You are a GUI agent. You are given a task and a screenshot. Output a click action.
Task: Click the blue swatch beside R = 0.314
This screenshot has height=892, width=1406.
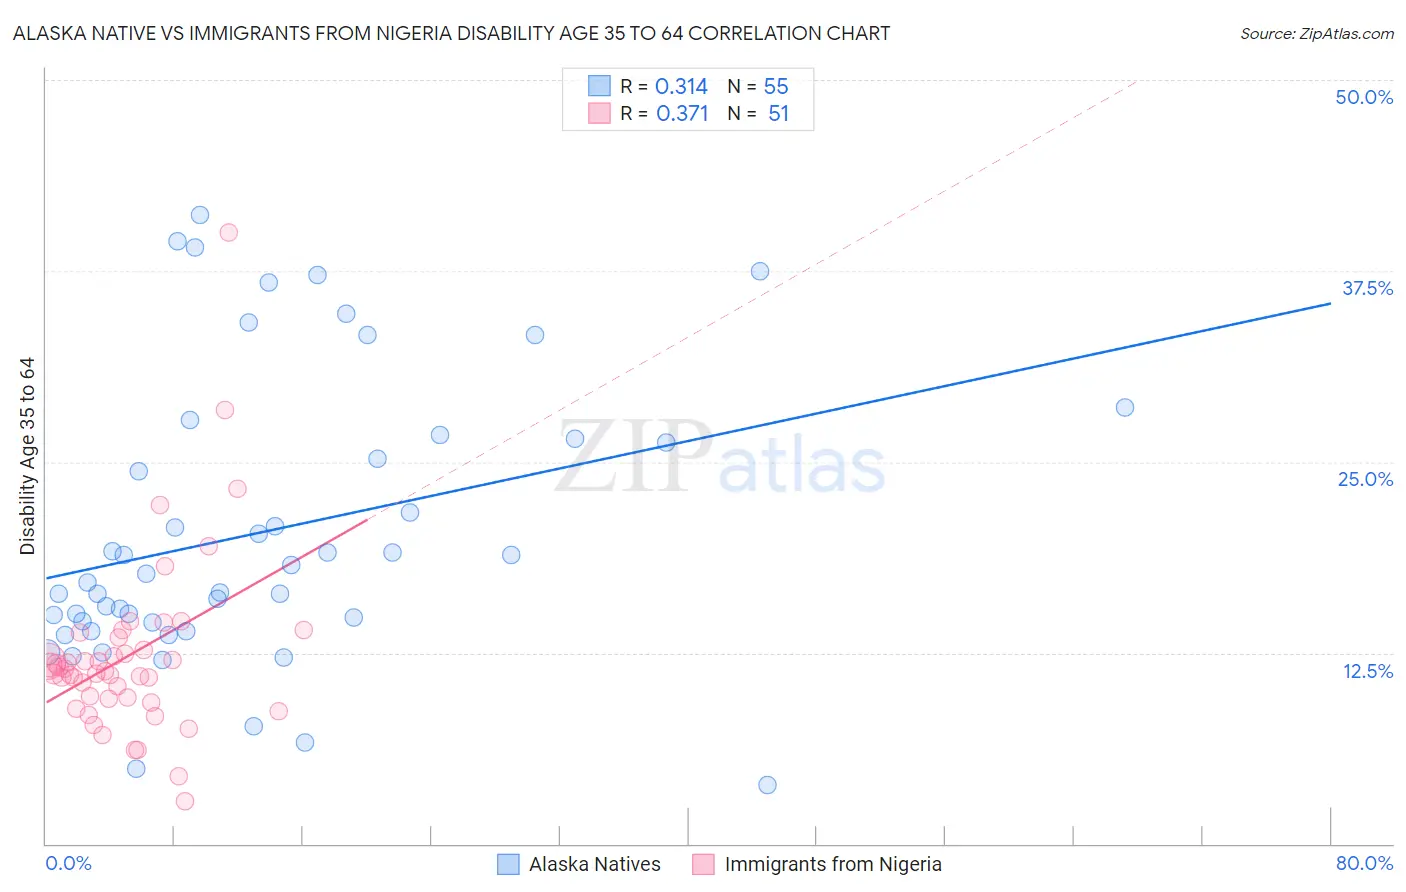[599, 86]
